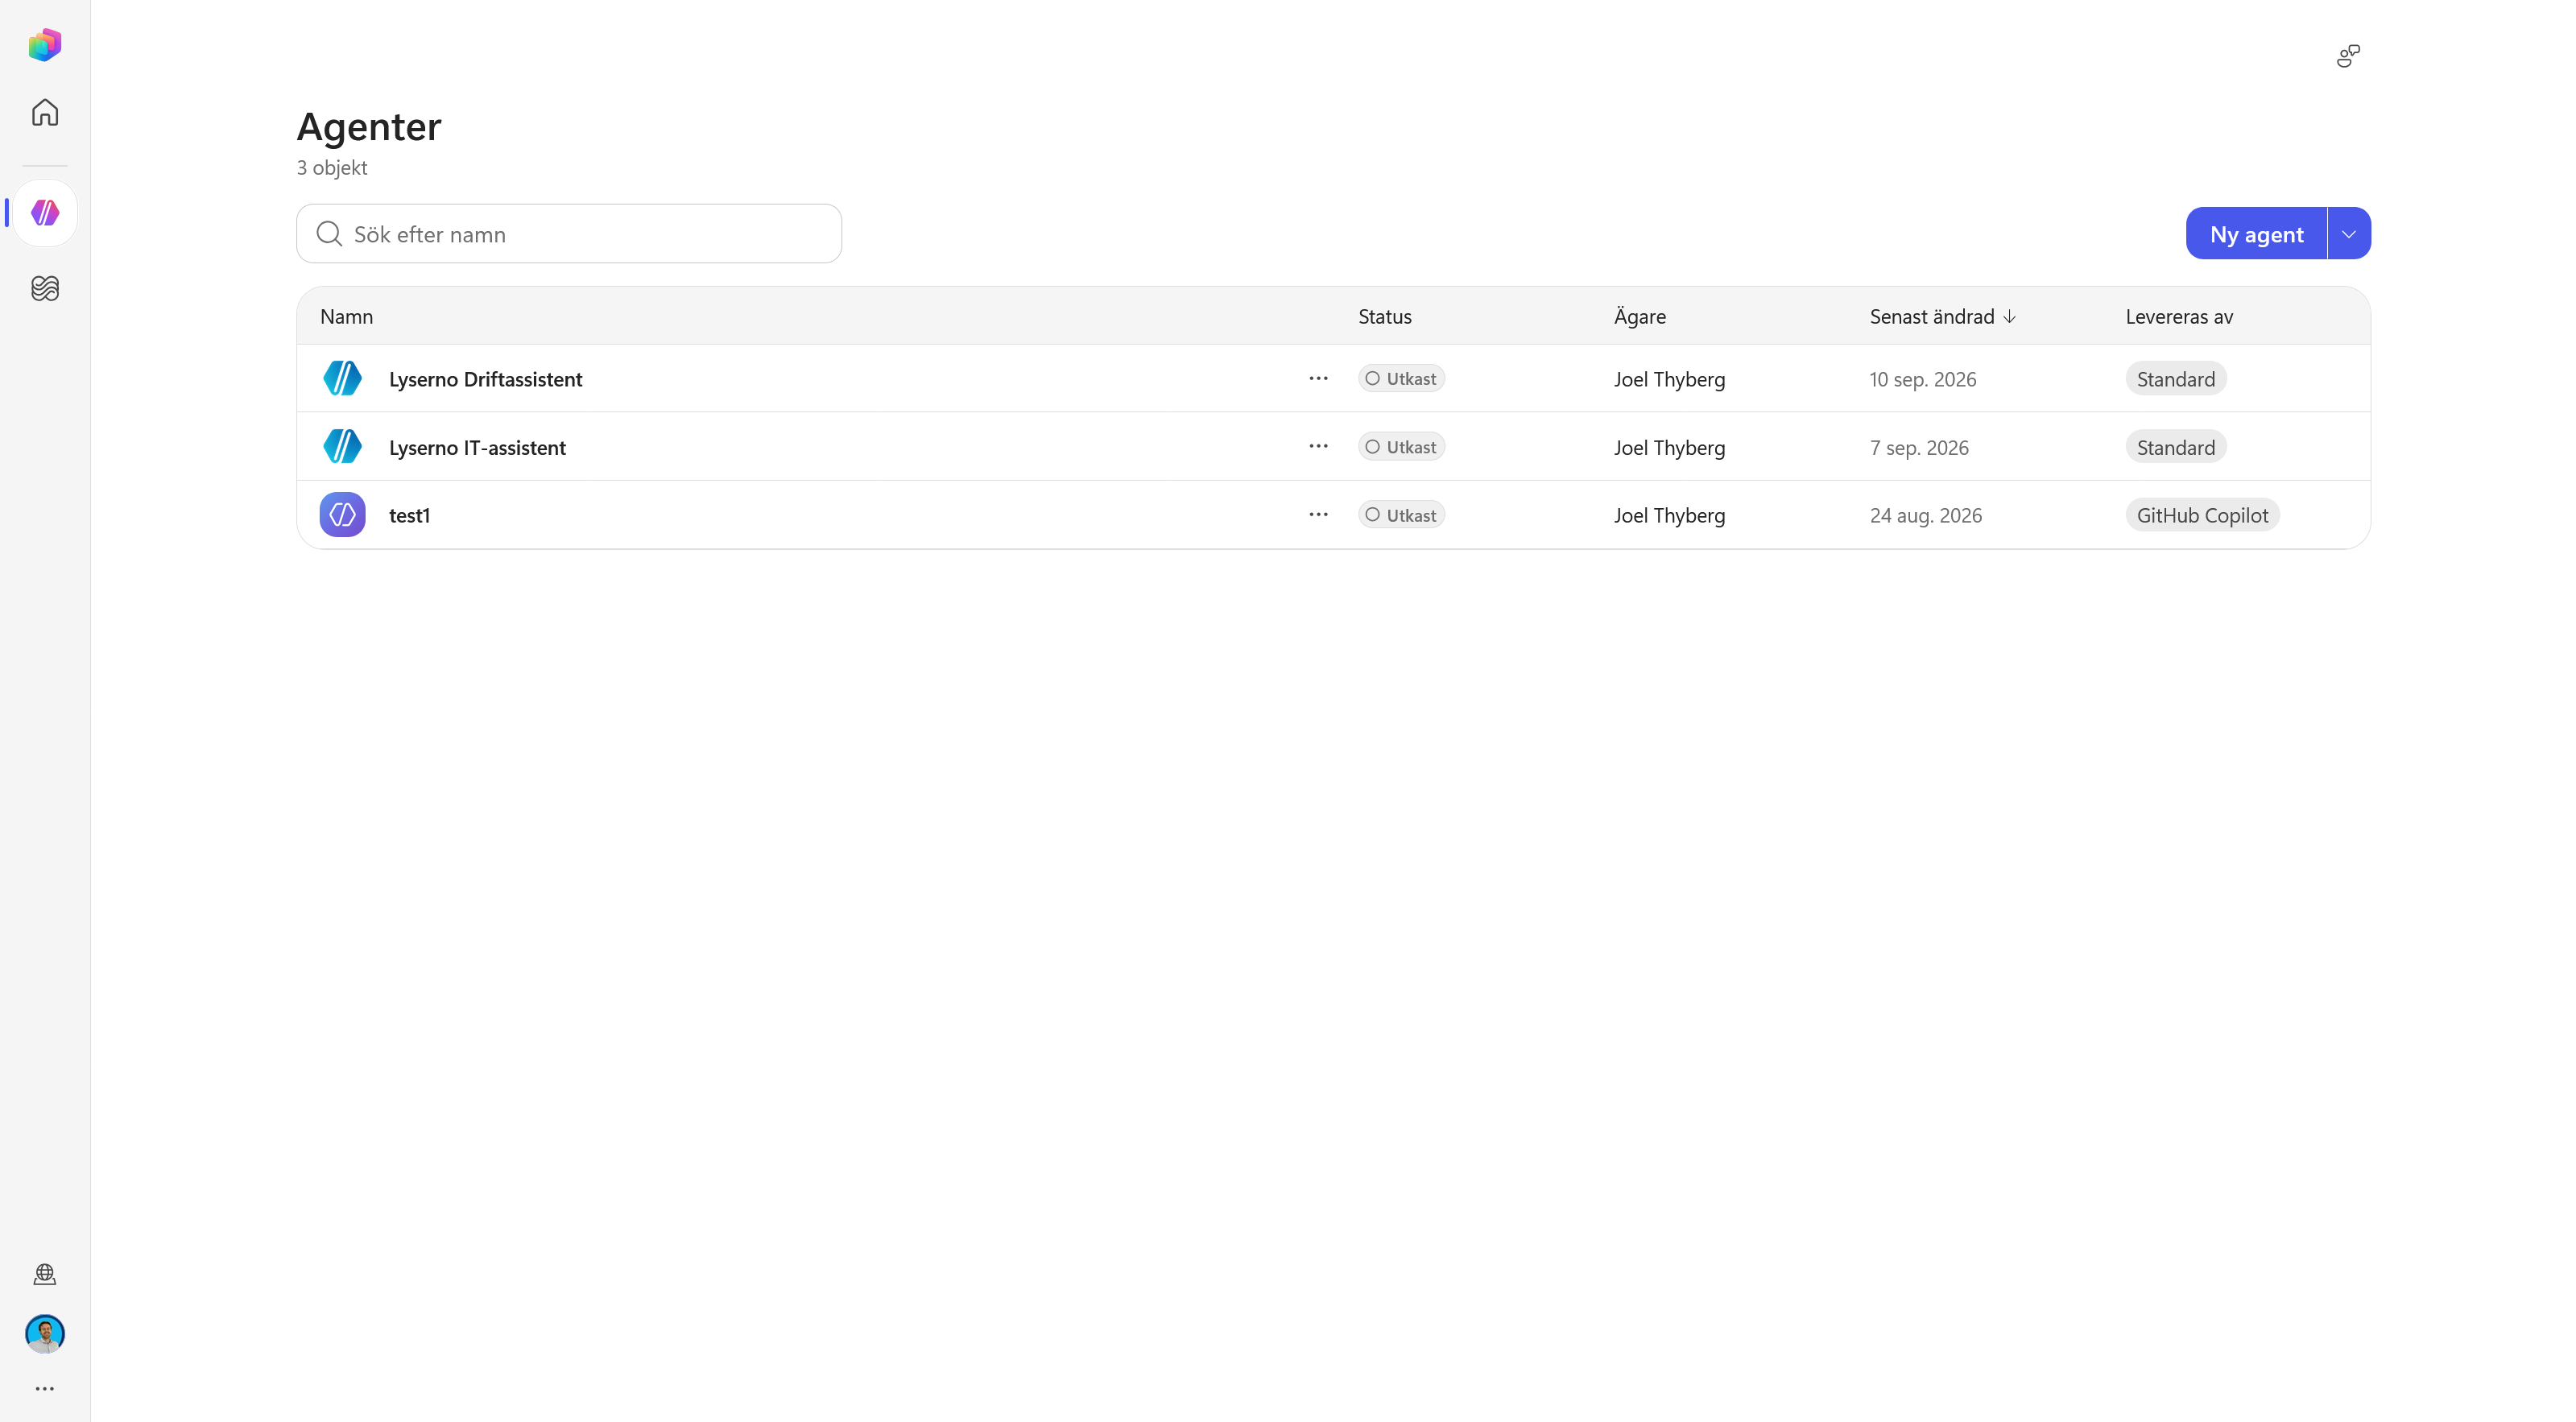Go to Home in the sidebar

[45, 112]
